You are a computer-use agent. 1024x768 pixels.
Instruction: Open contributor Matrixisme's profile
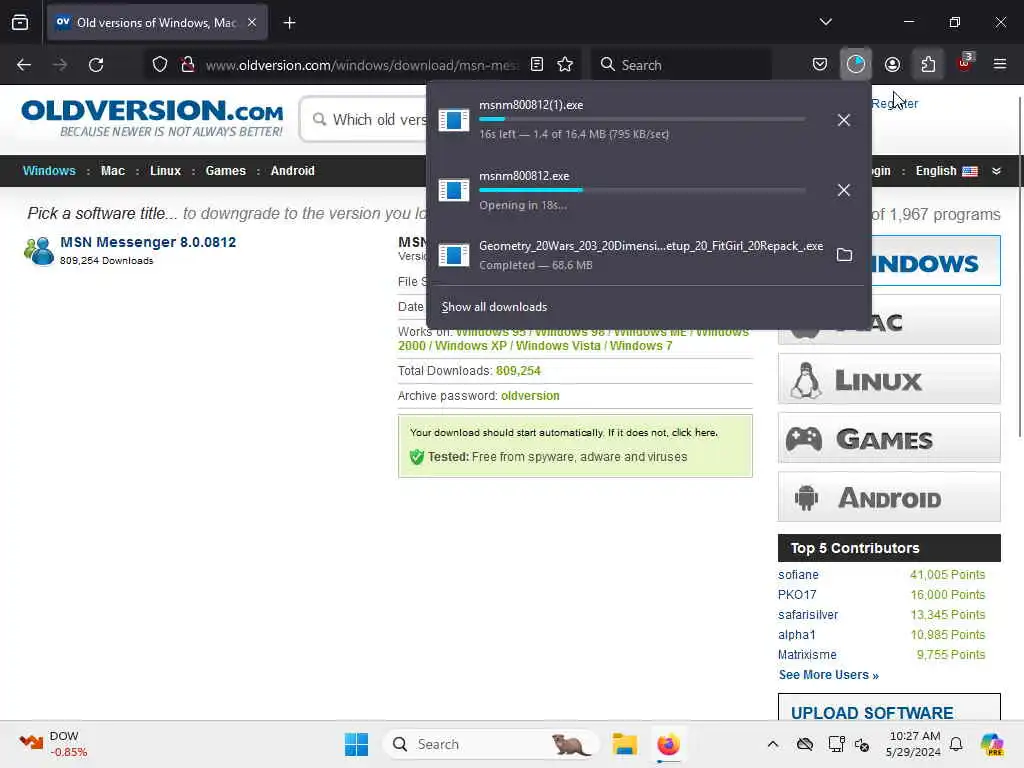807,654
